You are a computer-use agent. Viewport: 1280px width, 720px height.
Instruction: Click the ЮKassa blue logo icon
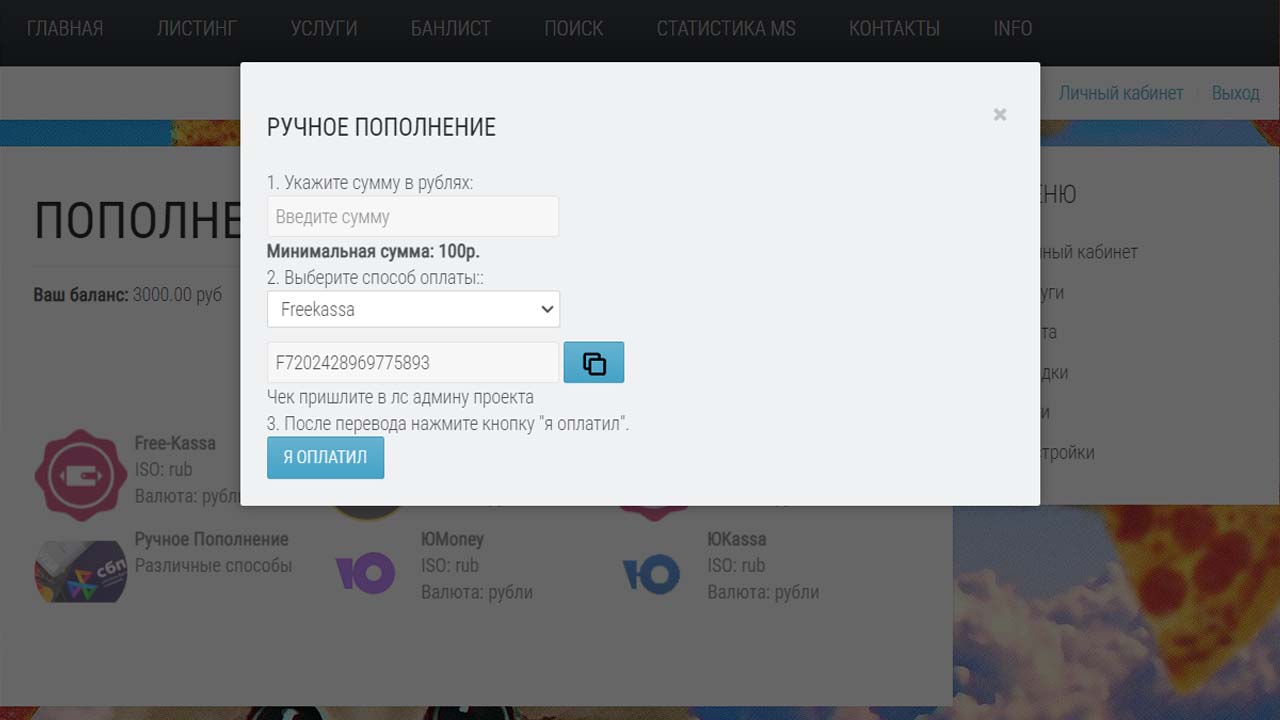[x=651, y=574]
